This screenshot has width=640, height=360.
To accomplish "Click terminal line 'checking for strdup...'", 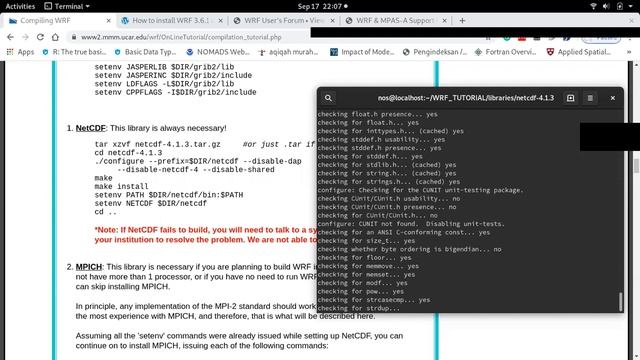I will pyautogui.click(x=358, y=308).
